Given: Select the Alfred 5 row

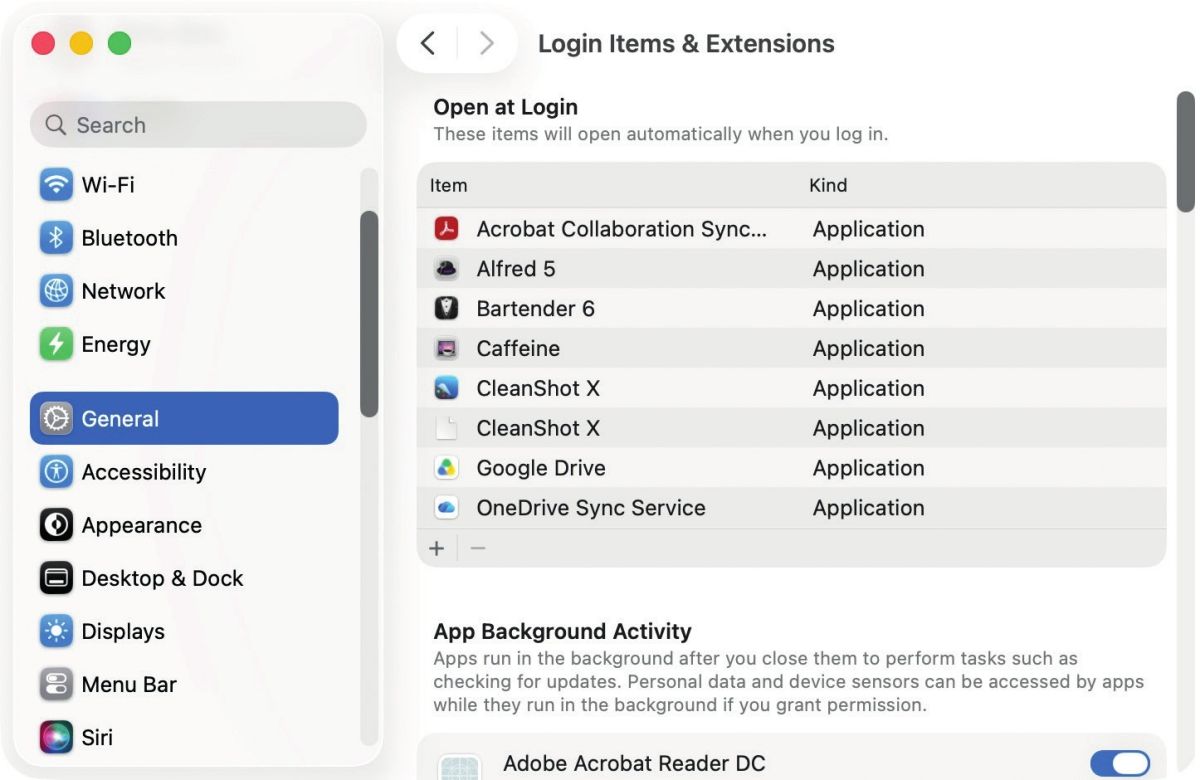Looking at the screenshot, I should (792, 269).
